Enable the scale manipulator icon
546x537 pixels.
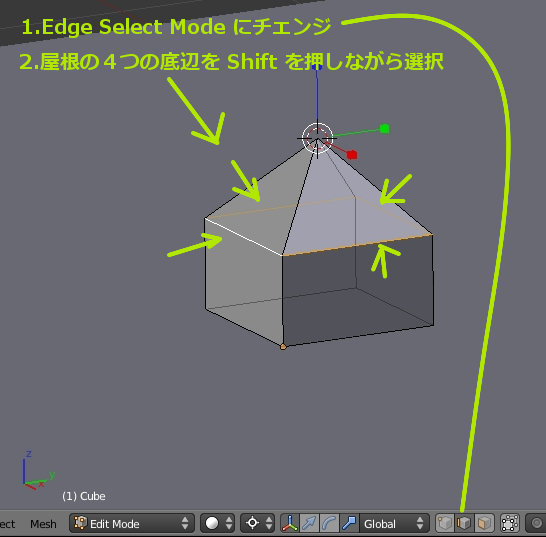point(349,523)
